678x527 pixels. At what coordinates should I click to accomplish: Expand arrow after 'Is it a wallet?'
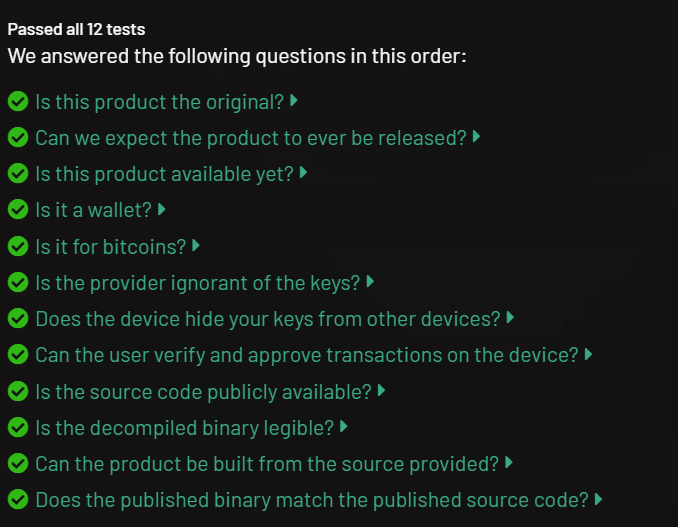[x=162, y=209]
